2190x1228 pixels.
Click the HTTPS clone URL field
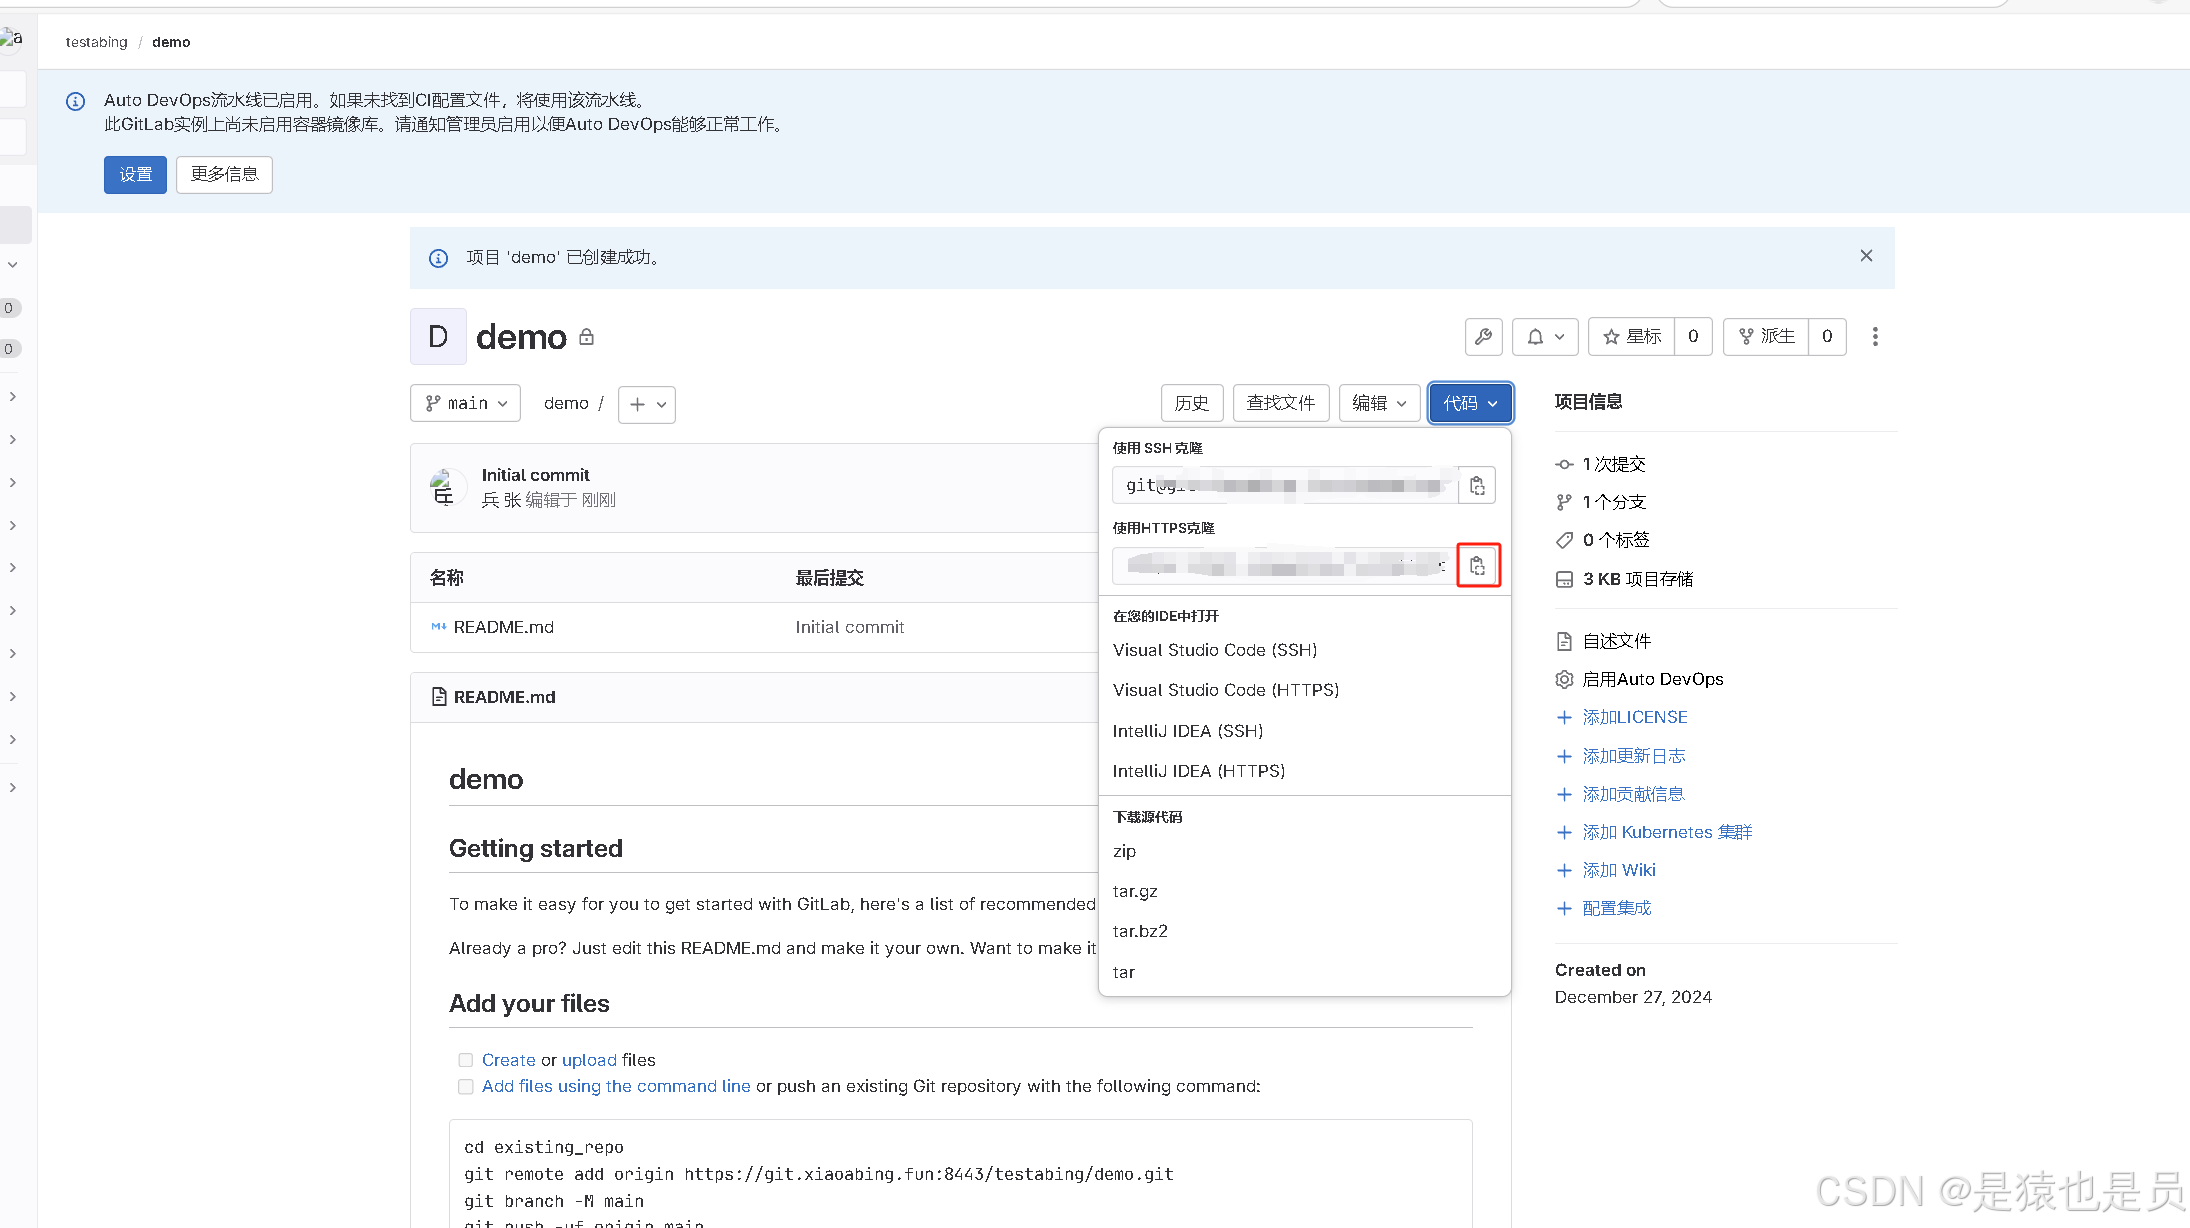[x=1284, y=566]
